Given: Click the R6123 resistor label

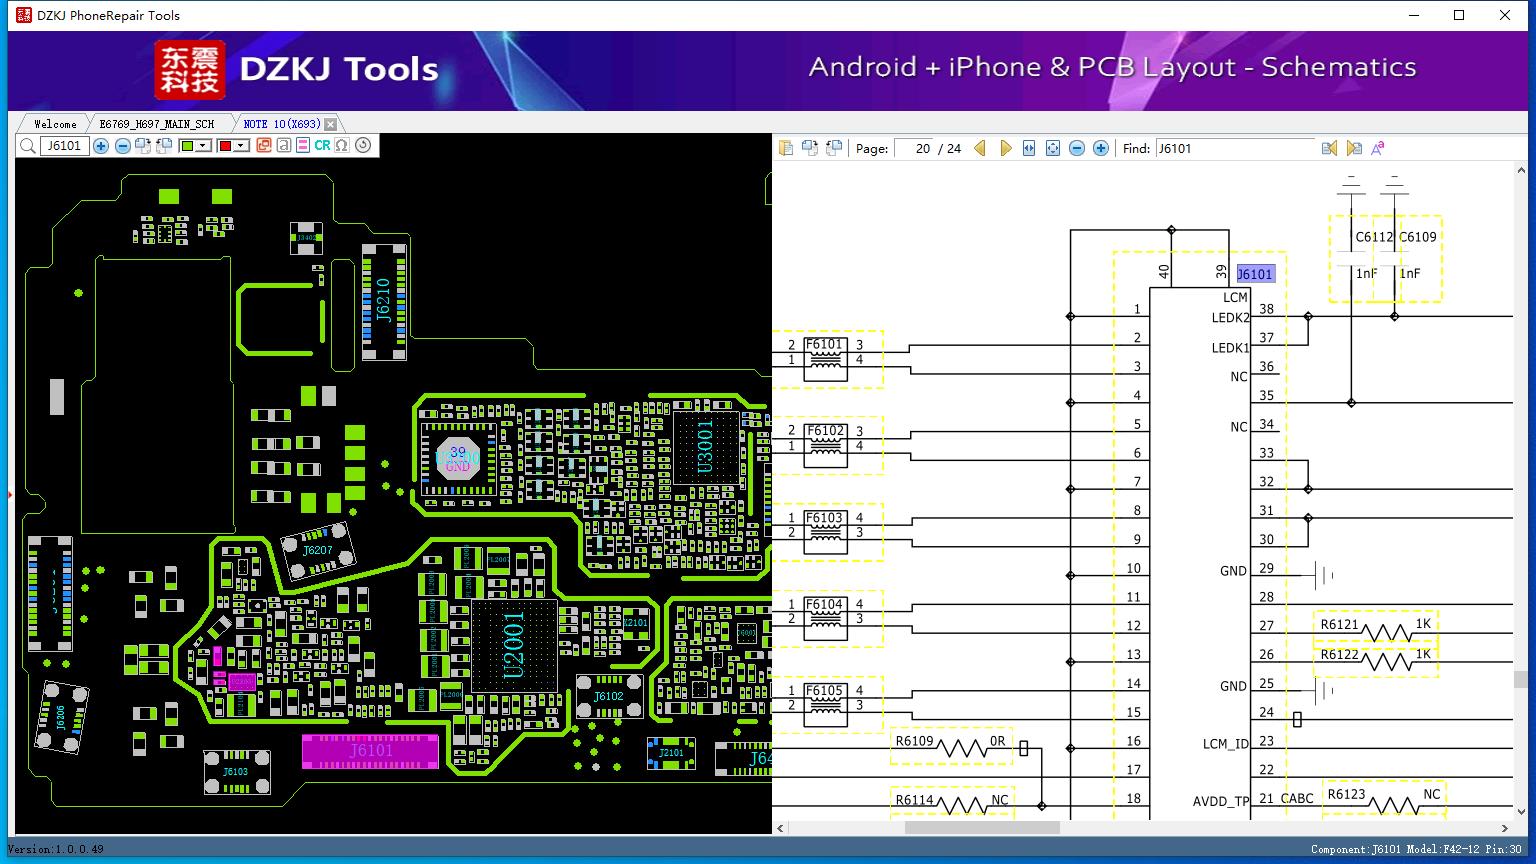Looking at the screenshot, I should [1347, 795].
